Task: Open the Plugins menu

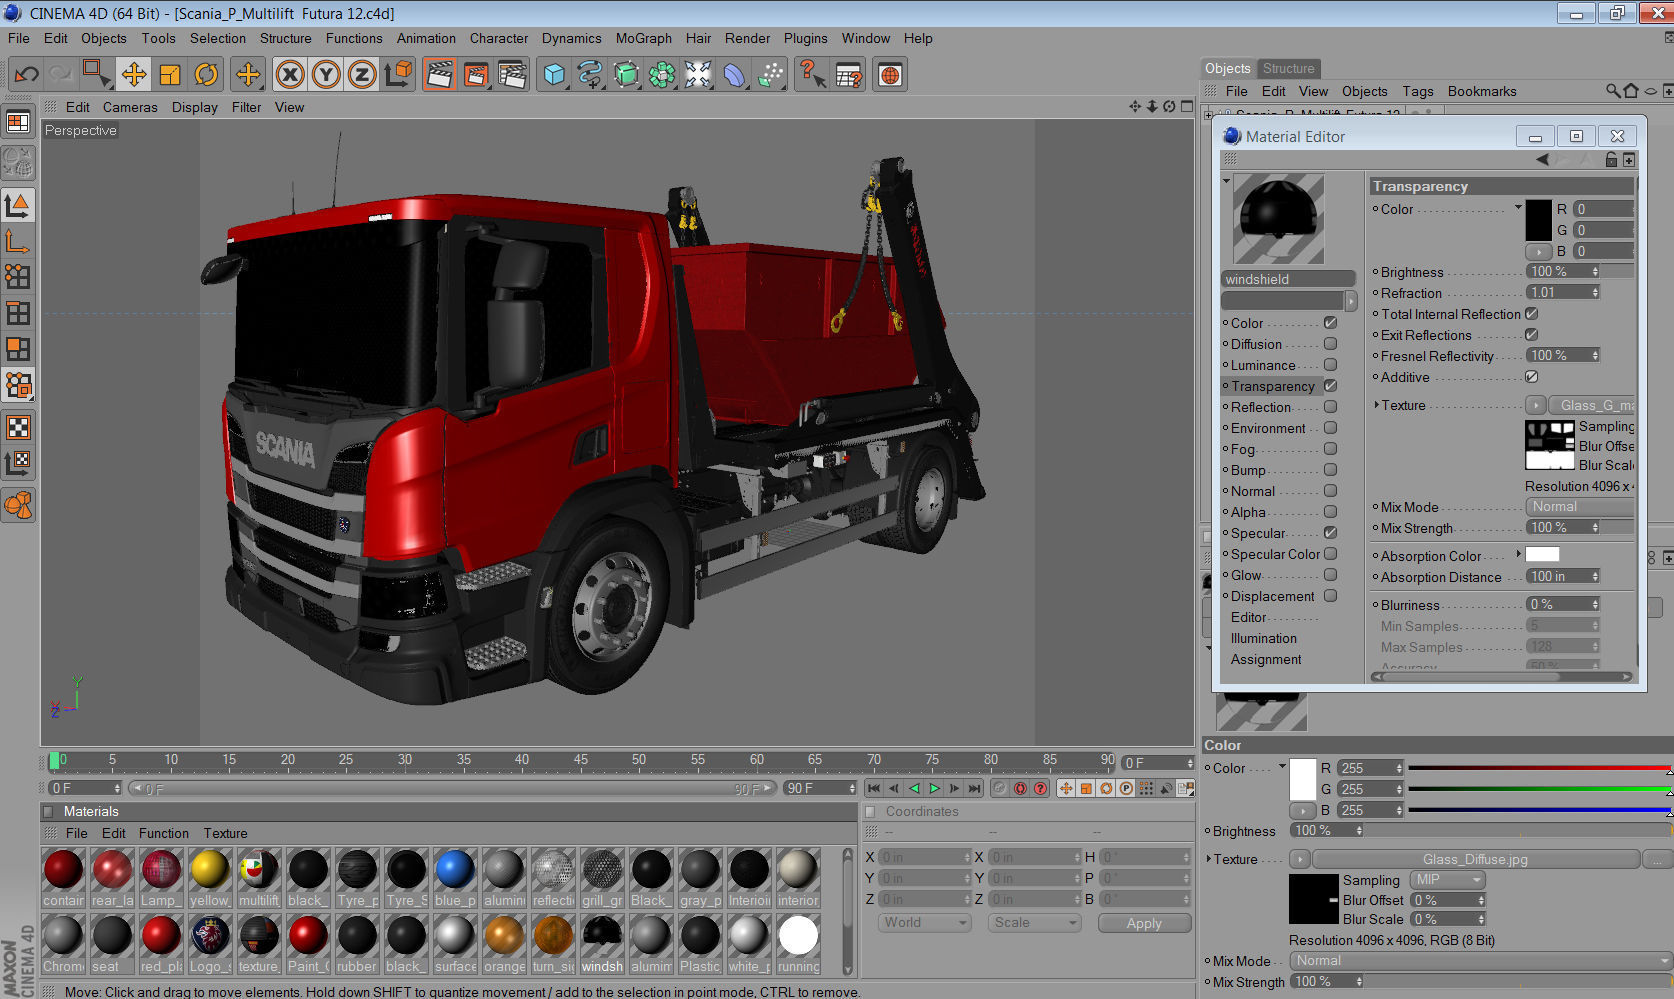Action: [x=805, y=38]
